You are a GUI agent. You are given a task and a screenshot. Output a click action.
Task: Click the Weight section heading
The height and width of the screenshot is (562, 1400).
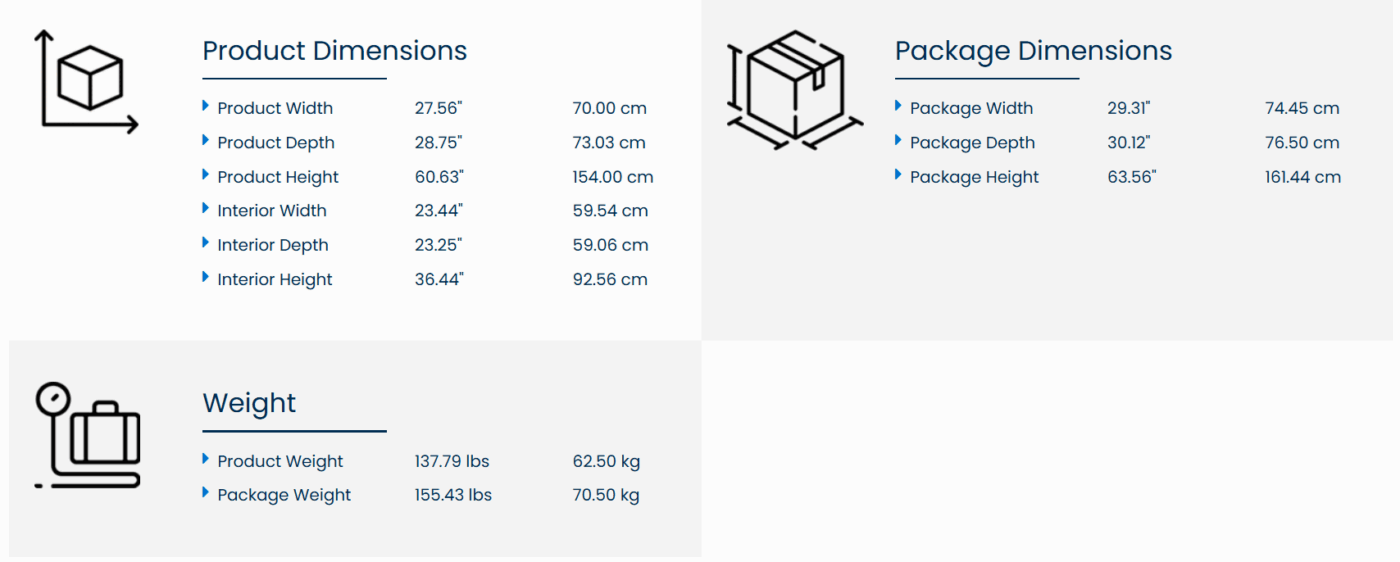[x=249, y=403]
